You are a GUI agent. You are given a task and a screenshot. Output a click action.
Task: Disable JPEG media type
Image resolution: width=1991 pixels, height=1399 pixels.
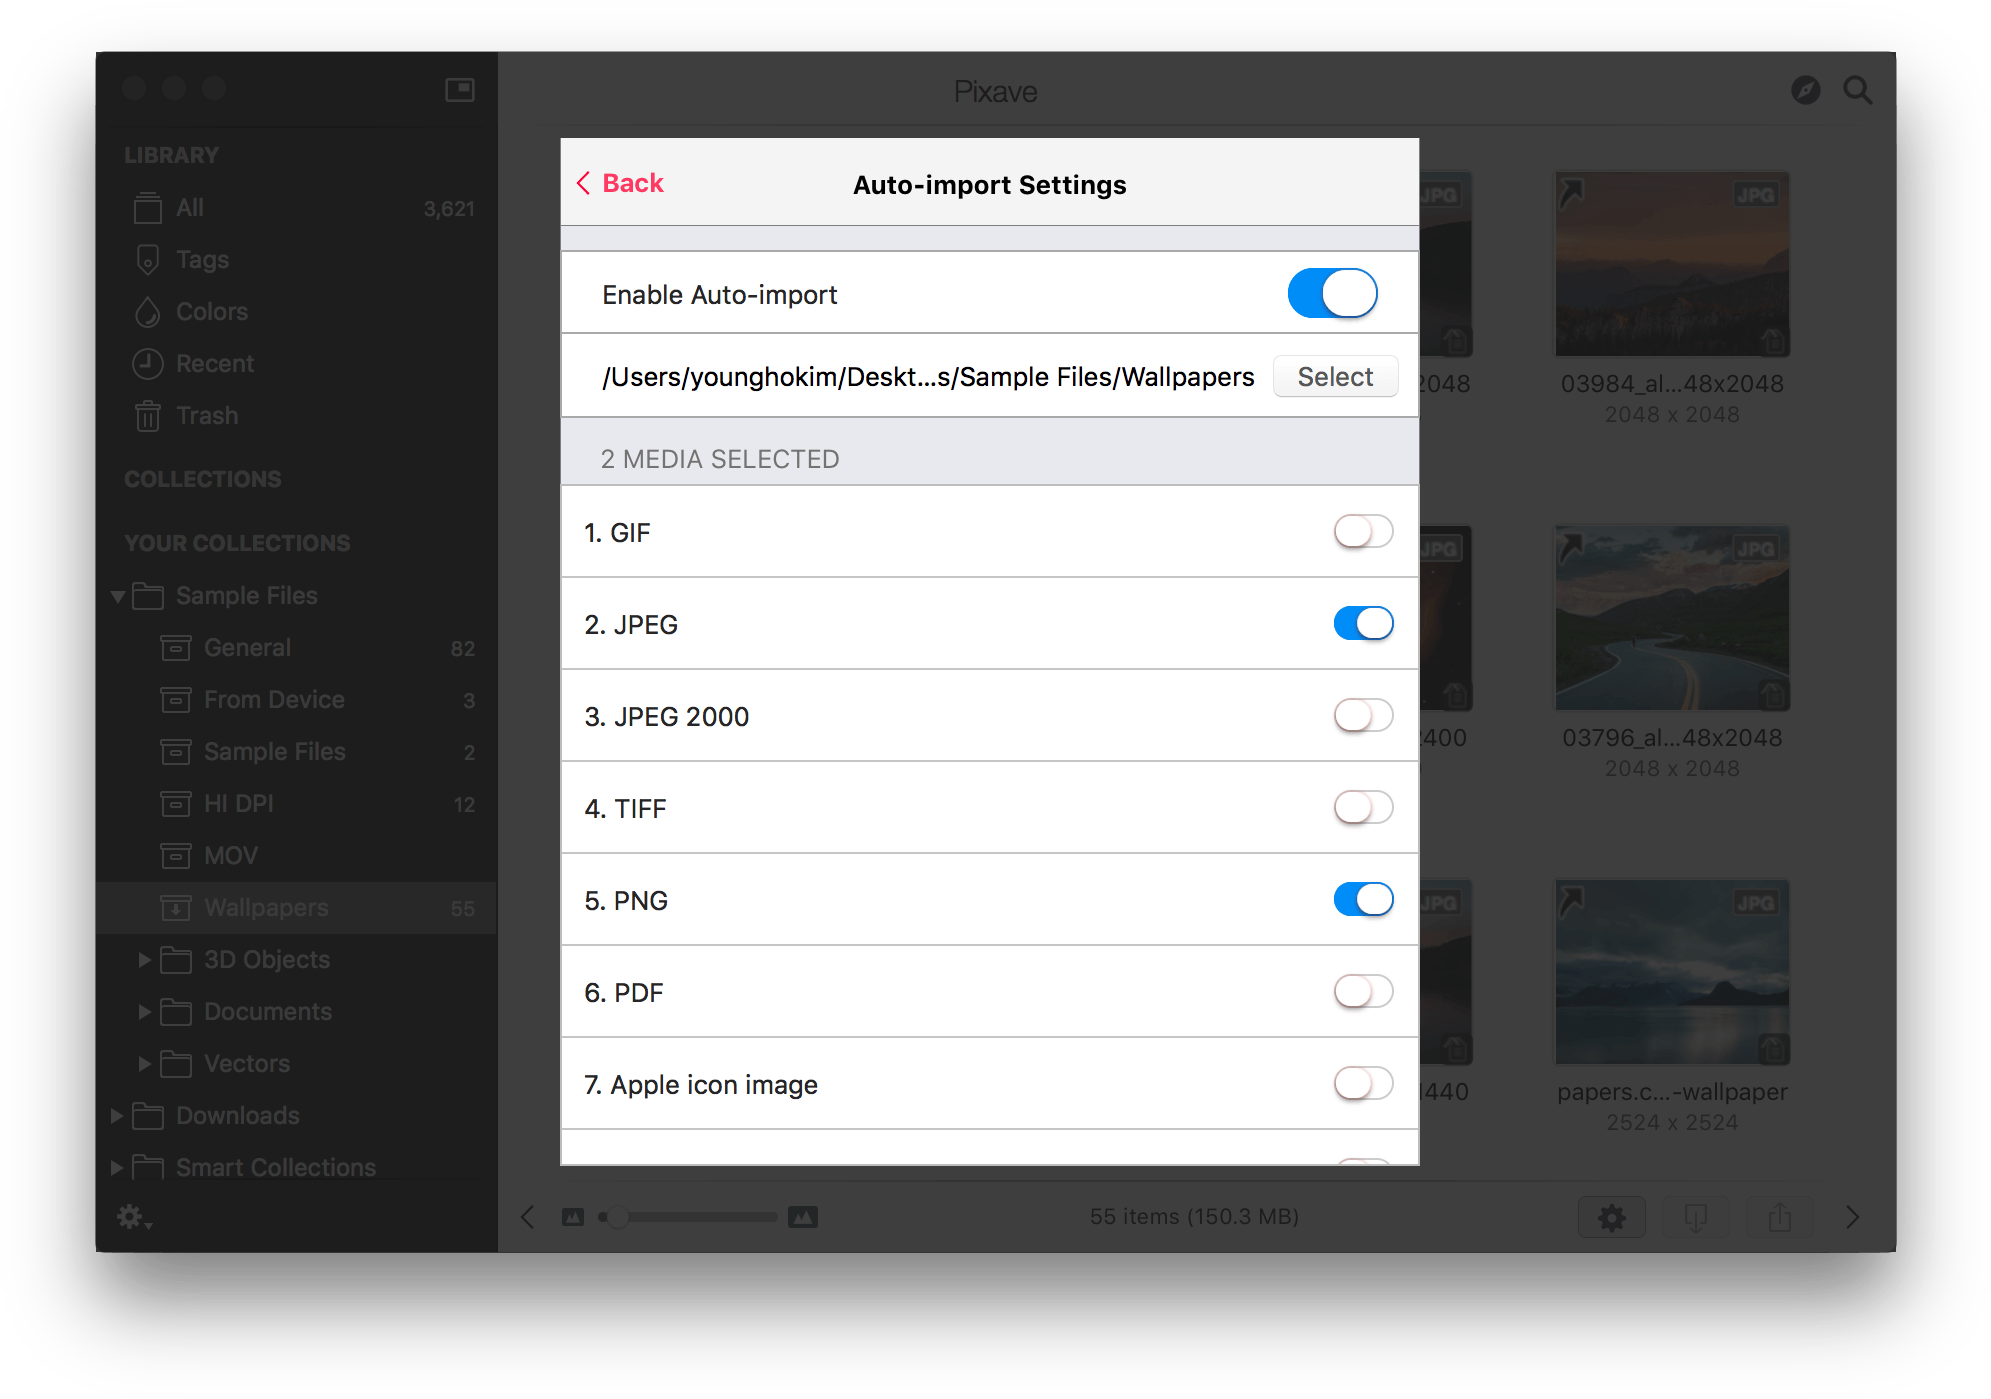pyautogui.click(x=1363, y=624)
